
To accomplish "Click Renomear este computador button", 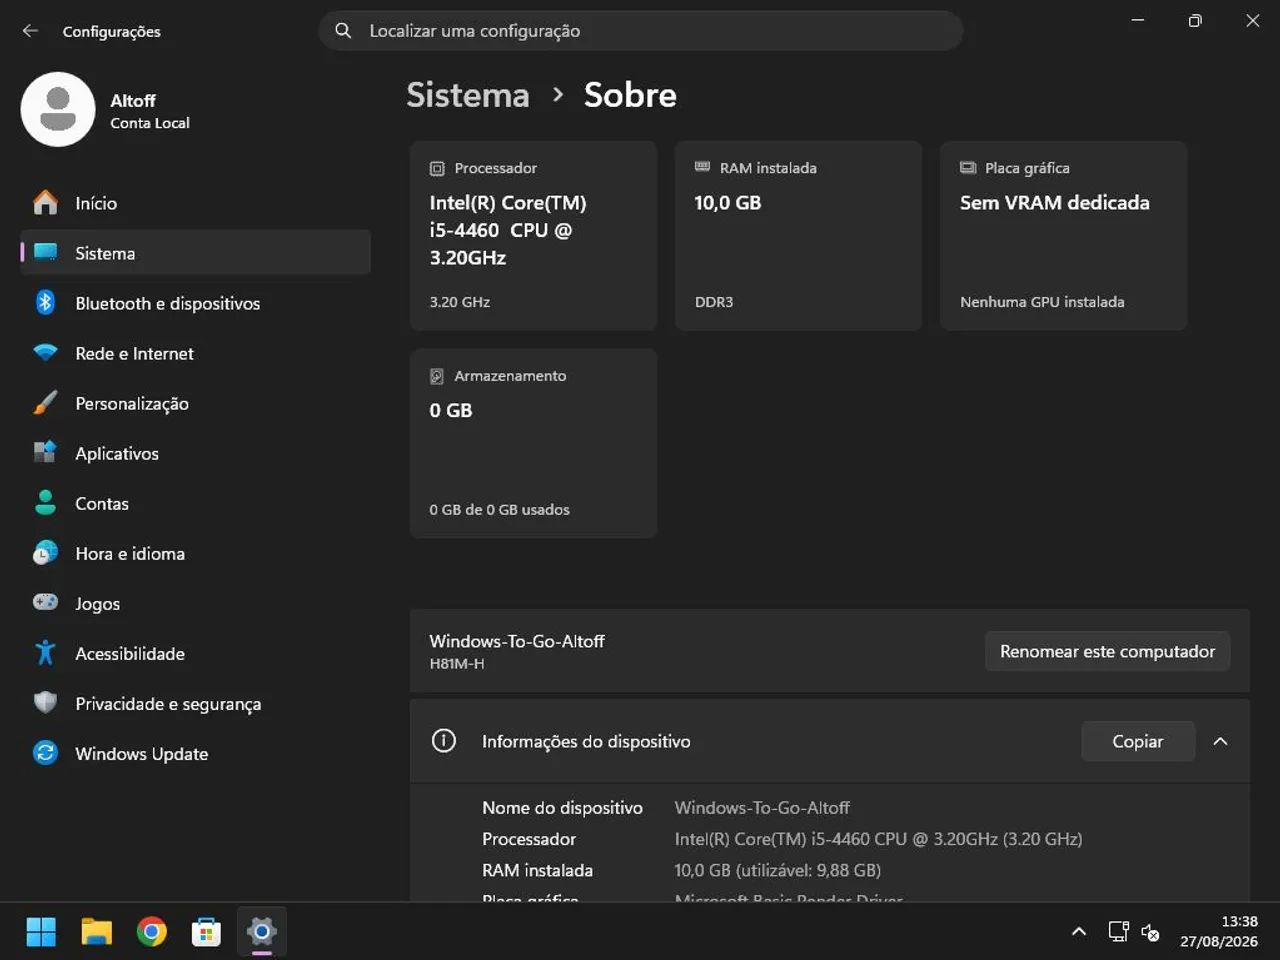I will tap(1107, 651).
